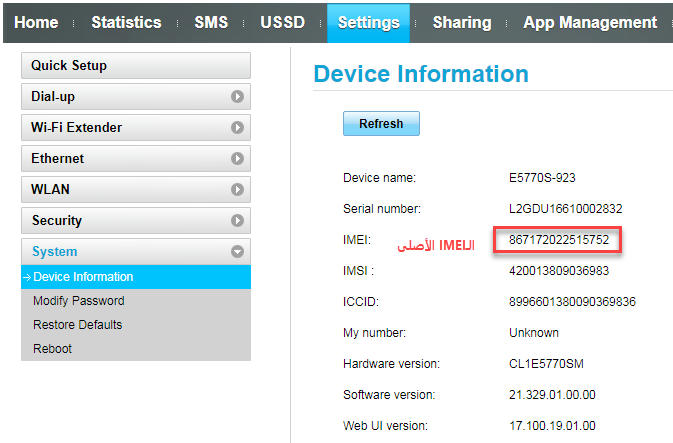The width and height of the screenshot is (673, 443).
Task: Click the highlighted IMEI number value
Action: pyautogui.click(x=559, y=240)
